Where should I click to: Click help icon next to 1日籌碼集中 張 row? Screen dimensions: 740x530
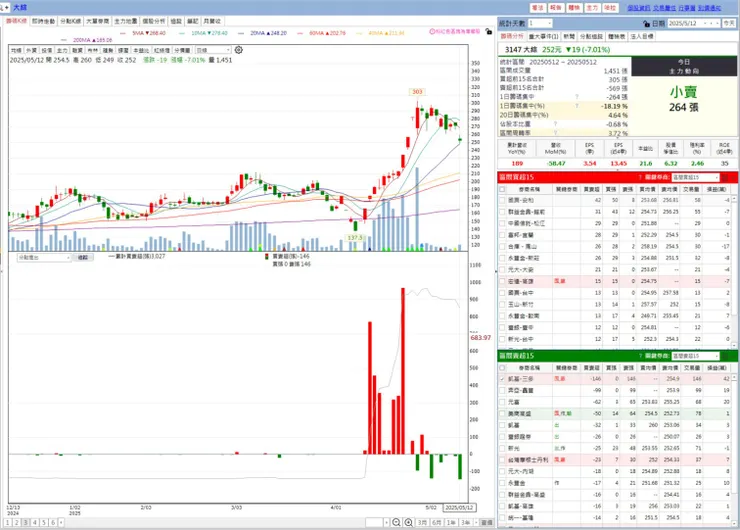click(x=577, y=97)
